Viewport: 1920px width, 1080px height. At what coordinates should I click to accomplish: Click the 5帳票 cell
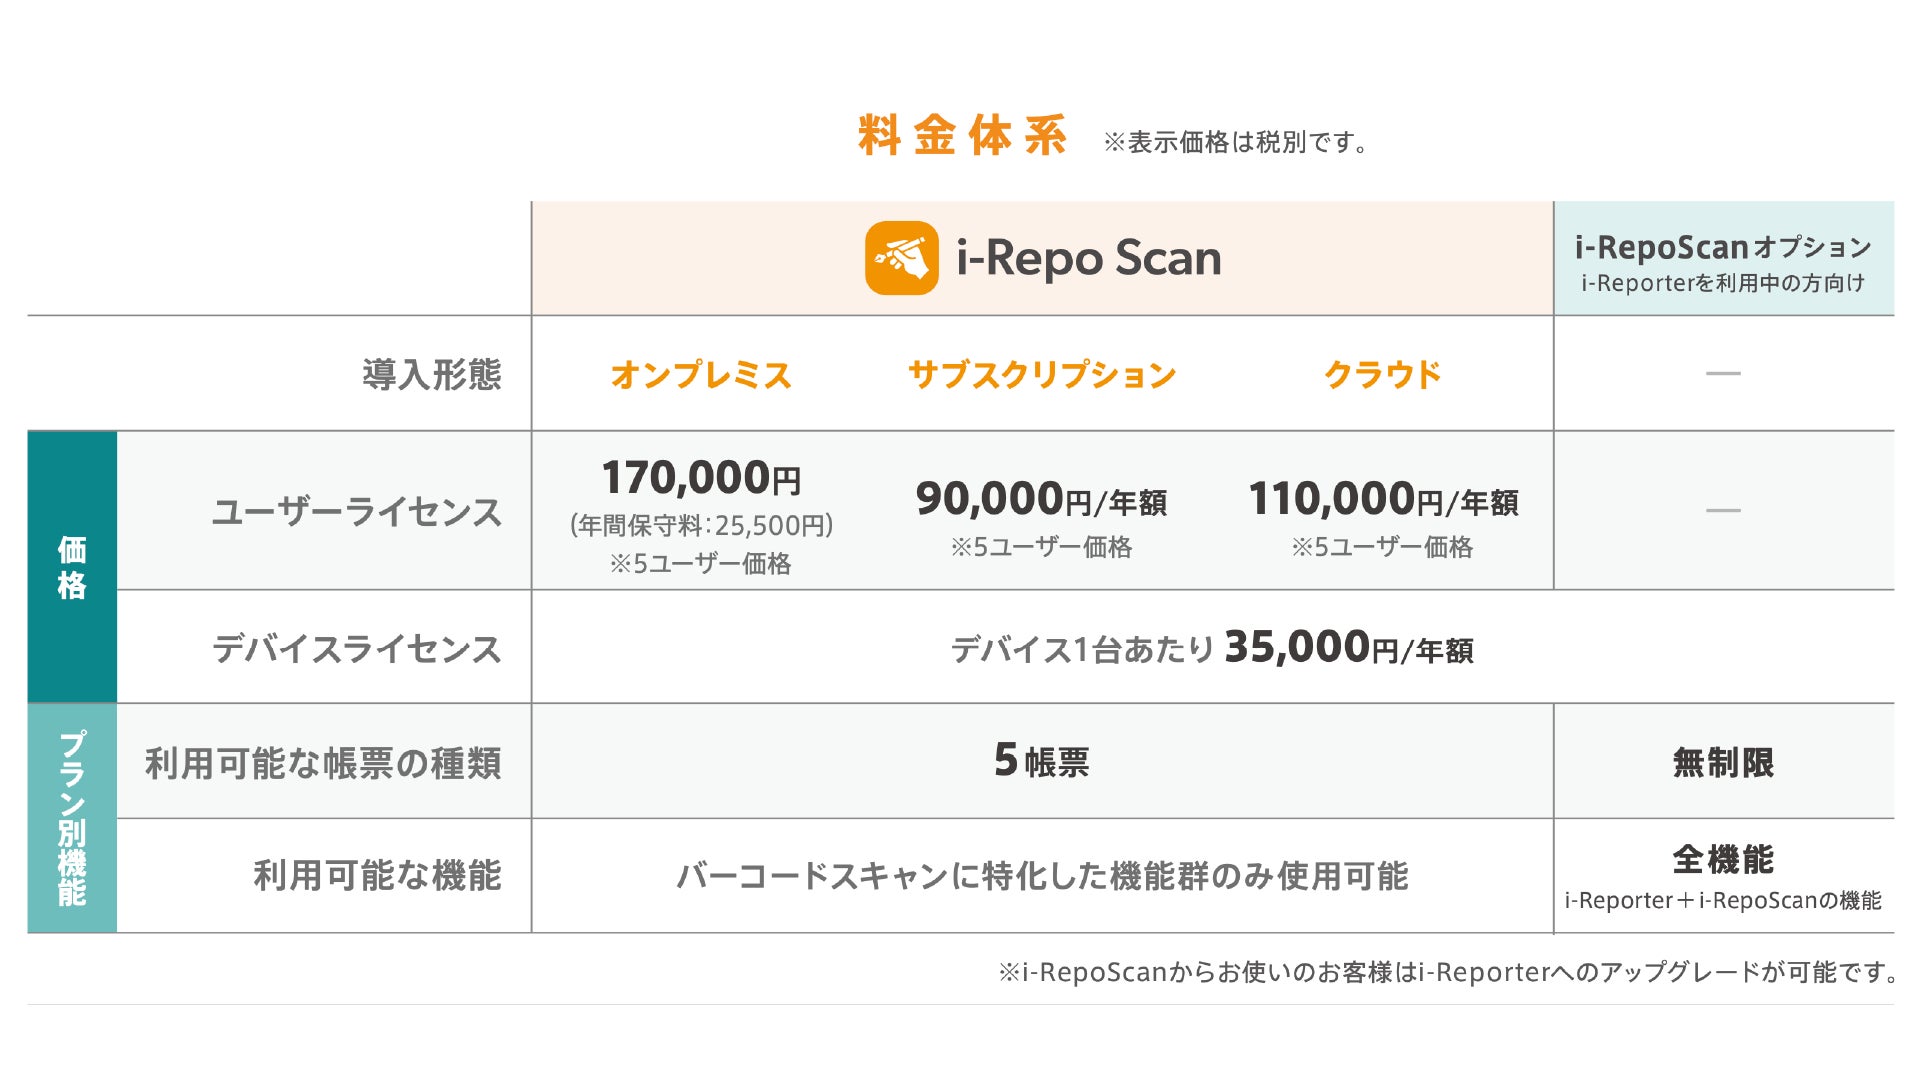(x=1041, y=761)
